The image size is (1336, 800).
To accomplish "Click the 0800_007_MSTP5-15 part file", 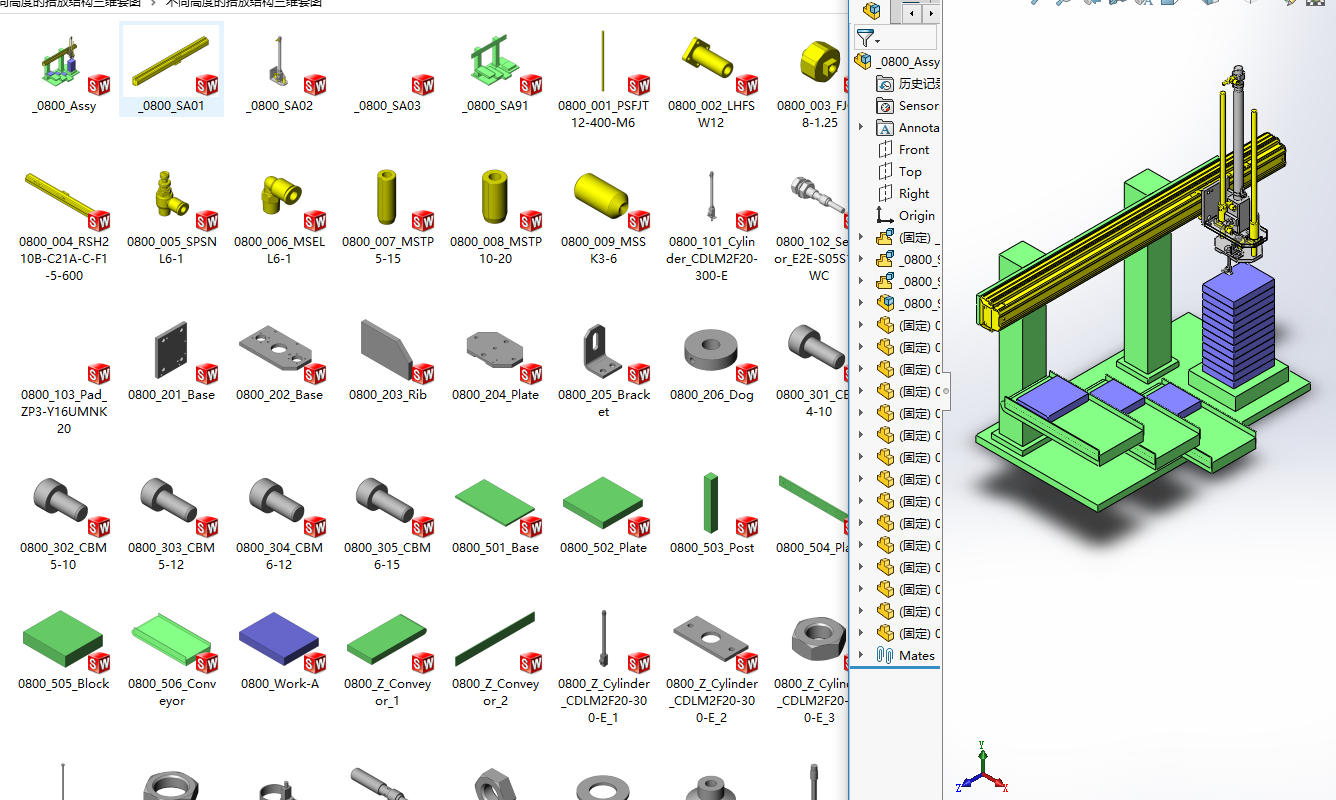I will coord(388,216).
